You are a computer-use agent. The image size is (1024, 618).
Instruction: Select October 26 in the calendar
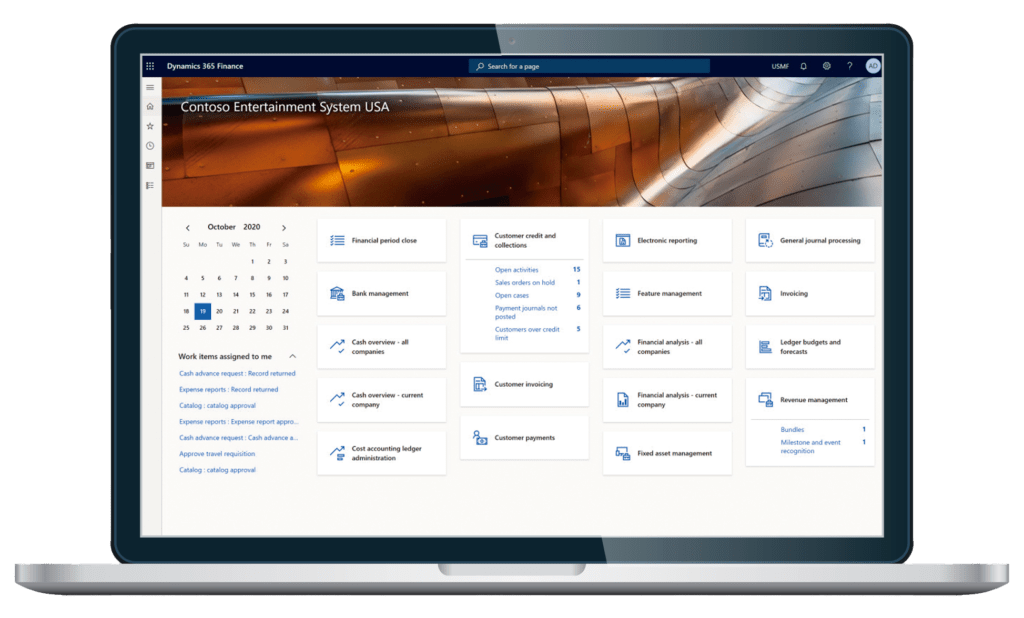202,328
